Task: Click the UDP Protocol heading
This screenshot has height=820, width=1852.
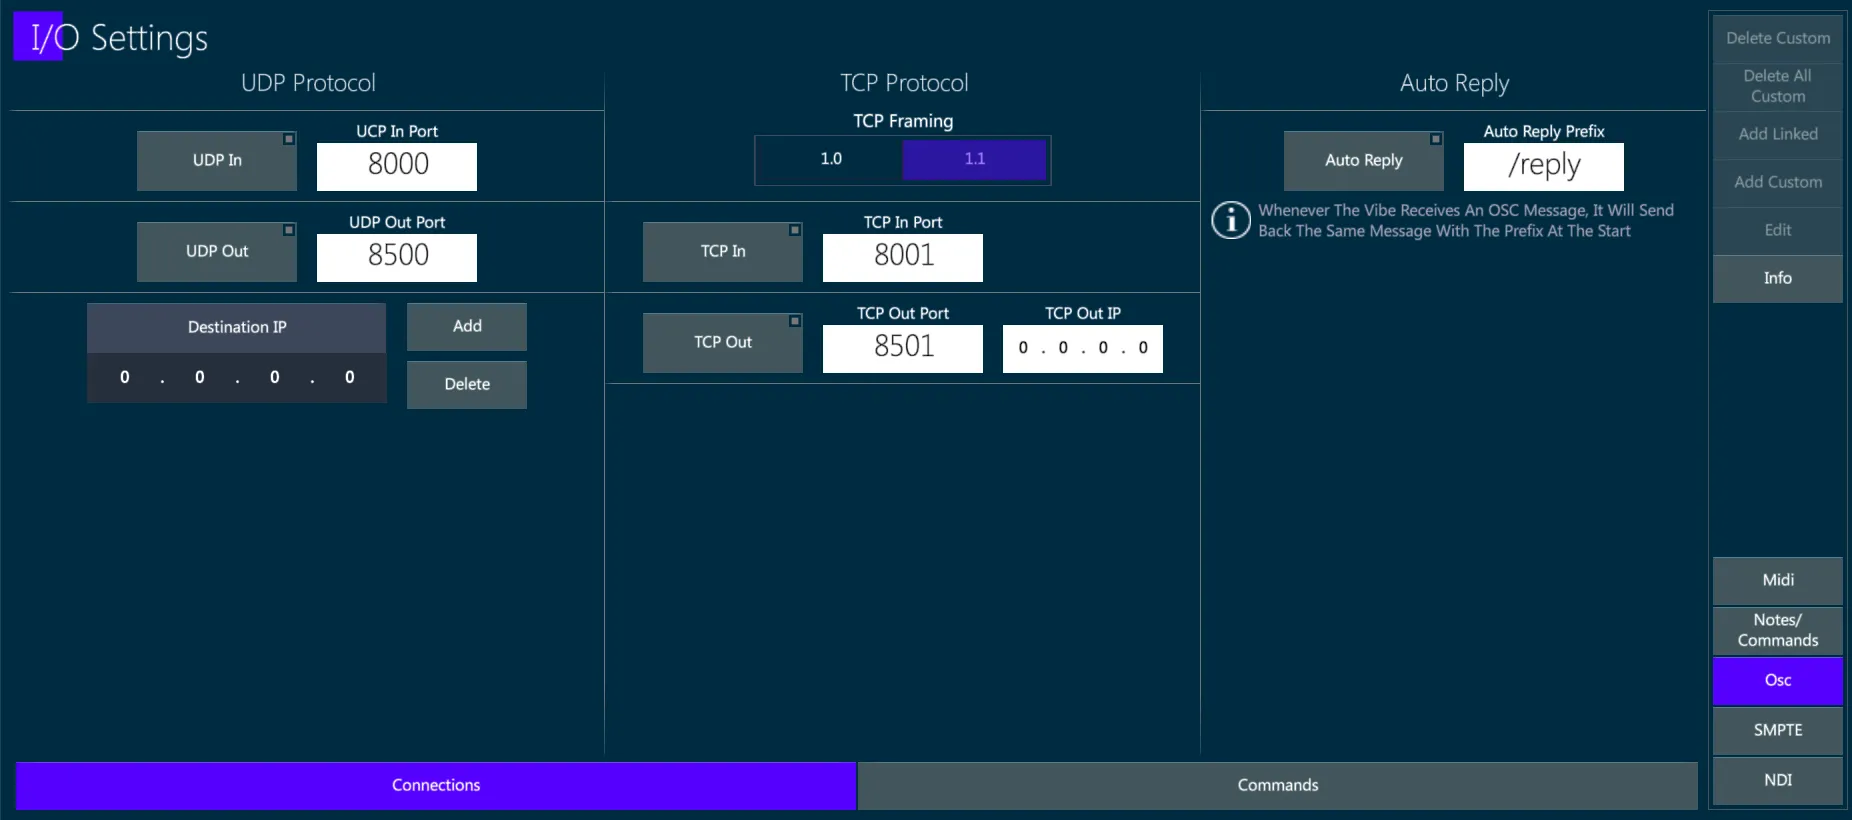Action: click(x=308, y=83)
